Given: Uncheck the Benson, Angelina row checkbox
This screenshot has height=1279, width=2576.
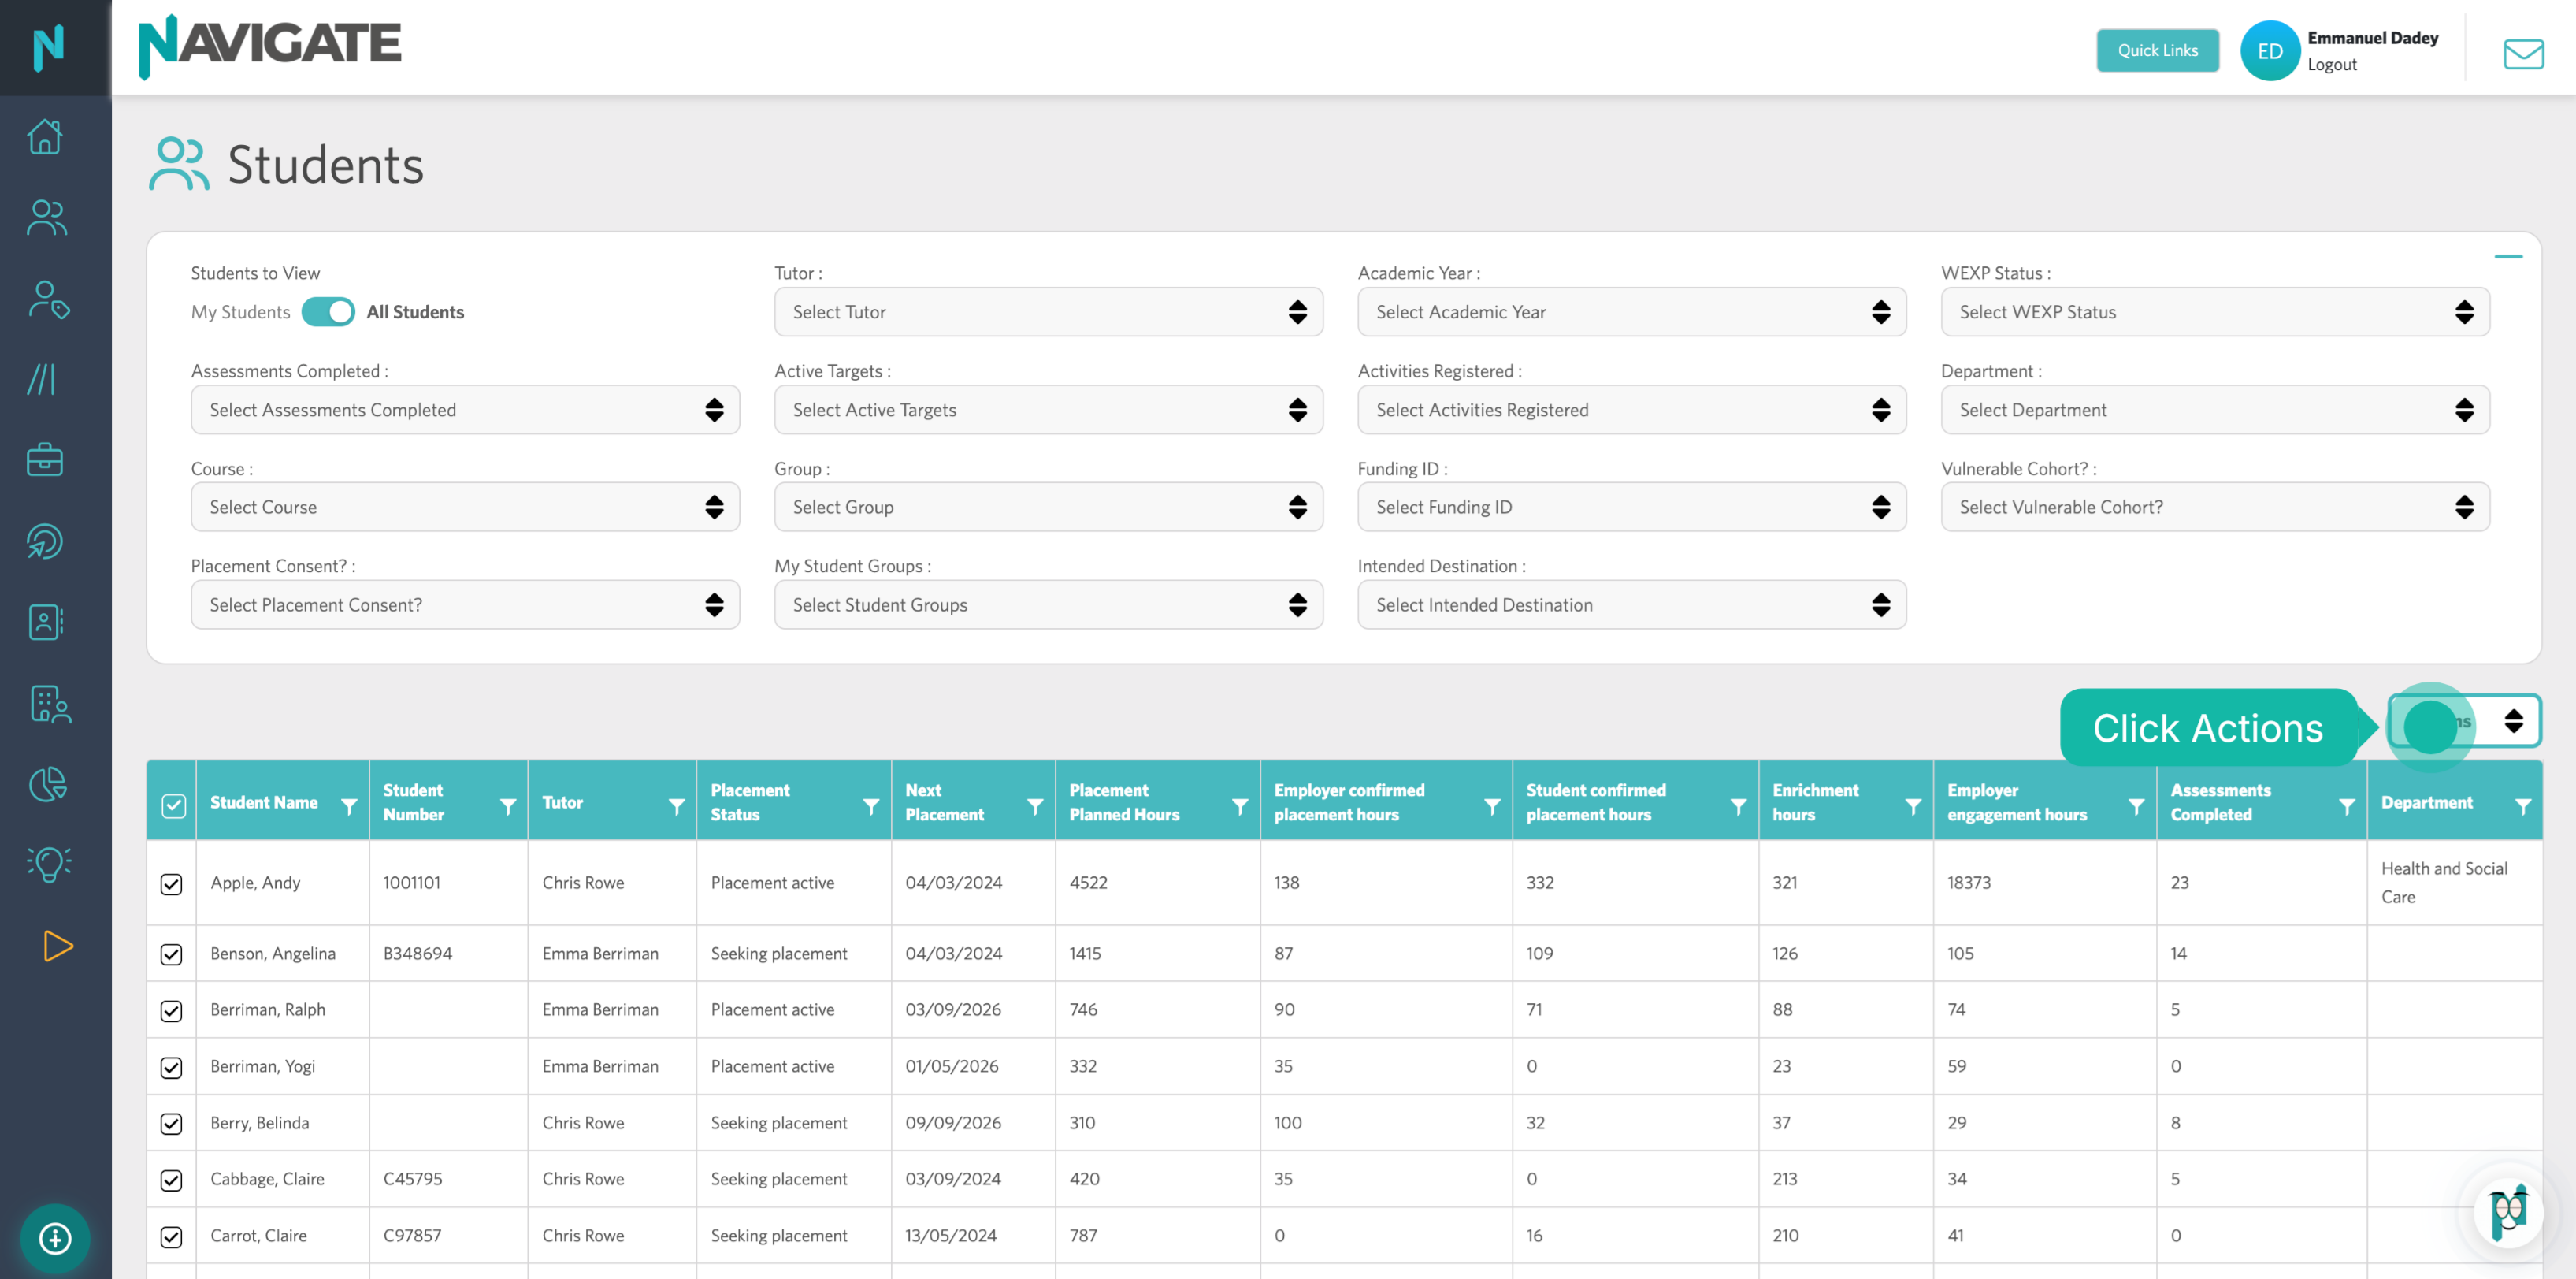Looking at the screenshot, I should (x=171, y=954).
